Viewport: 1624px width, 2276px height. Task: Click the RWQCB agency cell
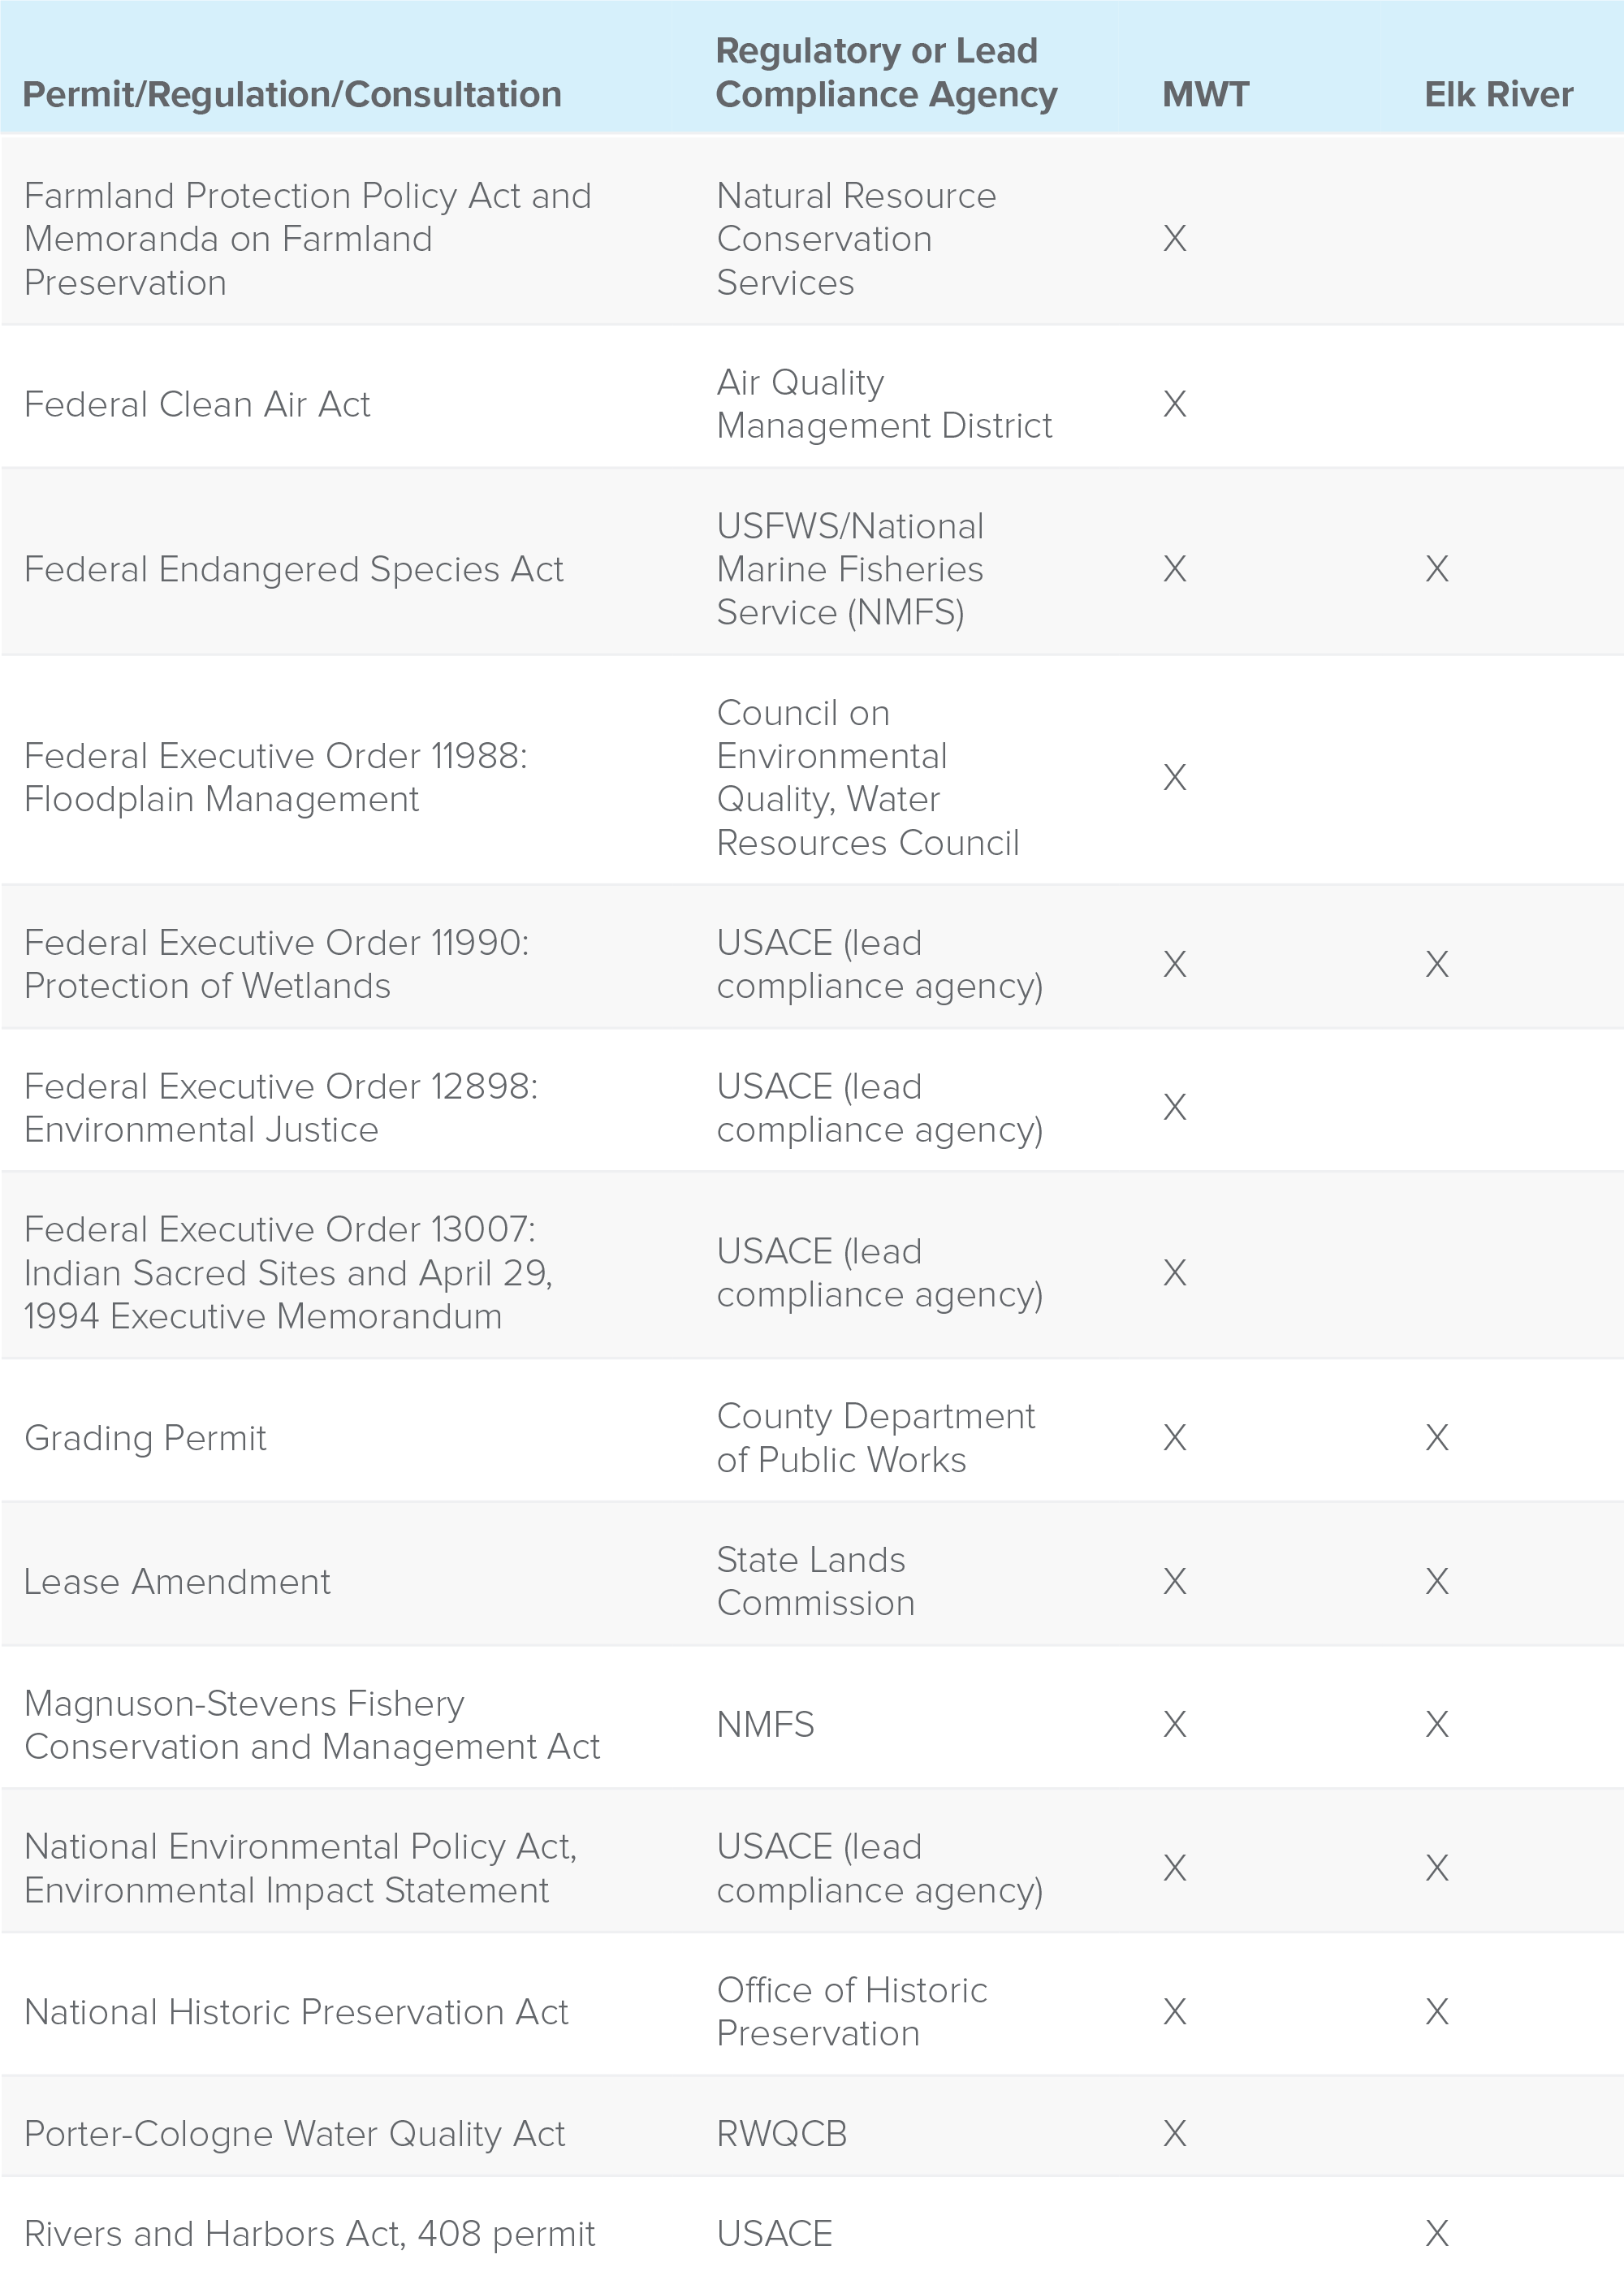click(782, 2133)
